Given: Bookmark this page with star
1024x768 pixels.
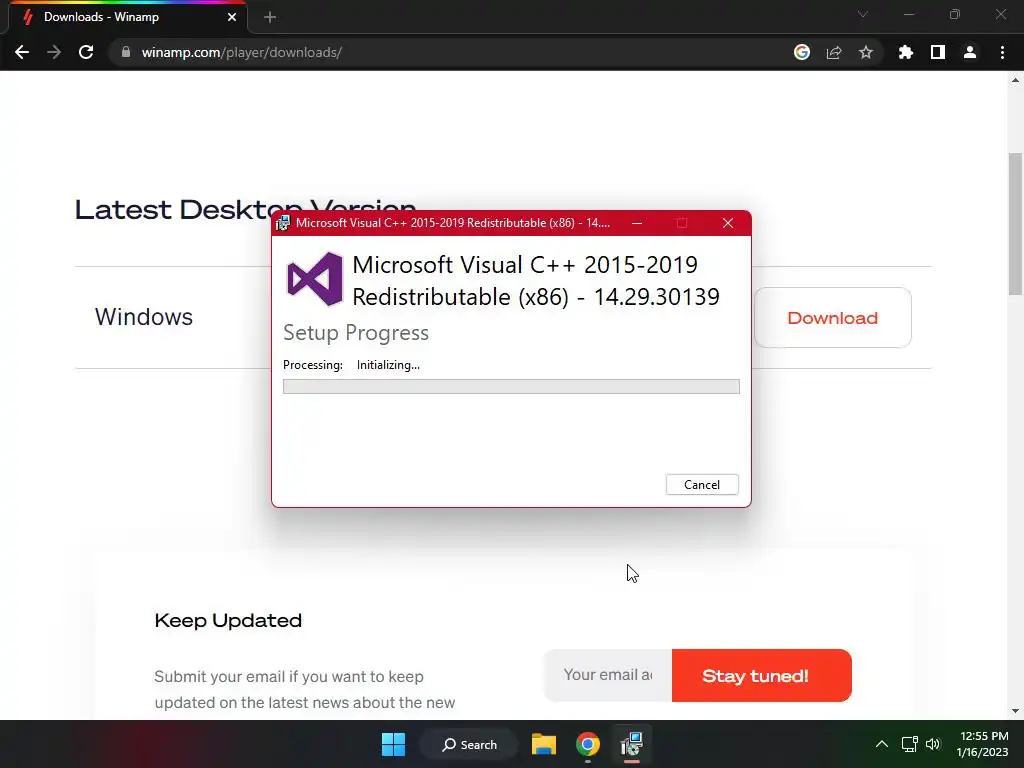Looking at the screenshot, I should (x=866, y=52).
